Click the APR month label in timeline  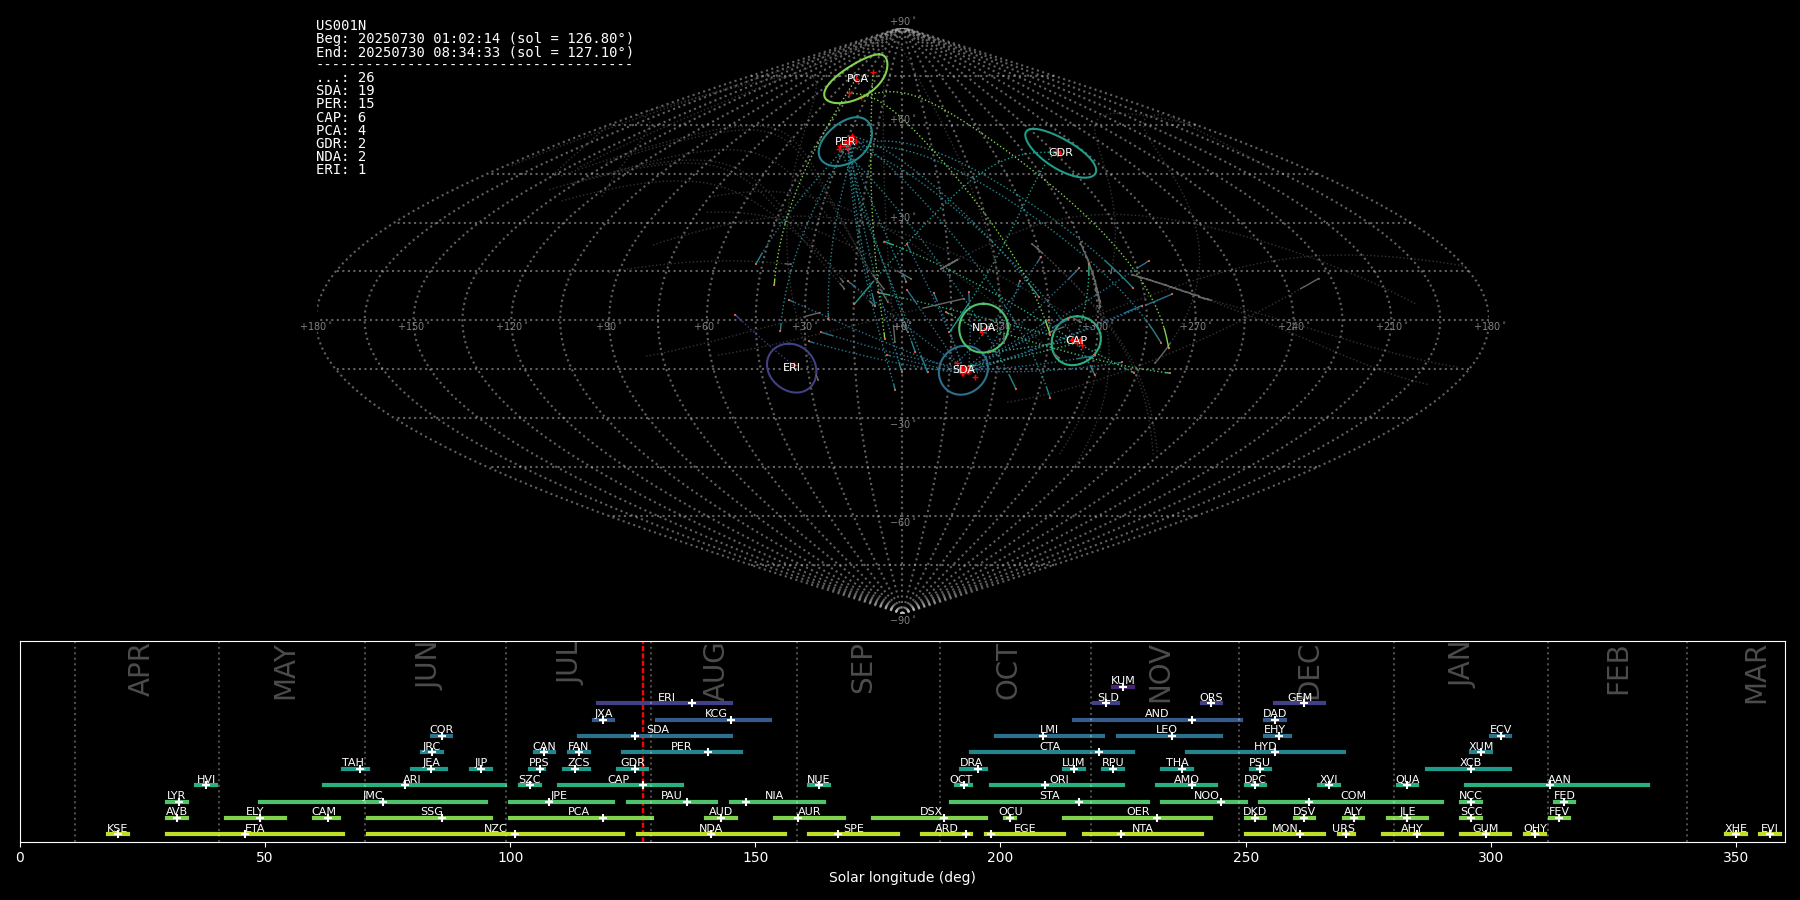tap(140, 669)
